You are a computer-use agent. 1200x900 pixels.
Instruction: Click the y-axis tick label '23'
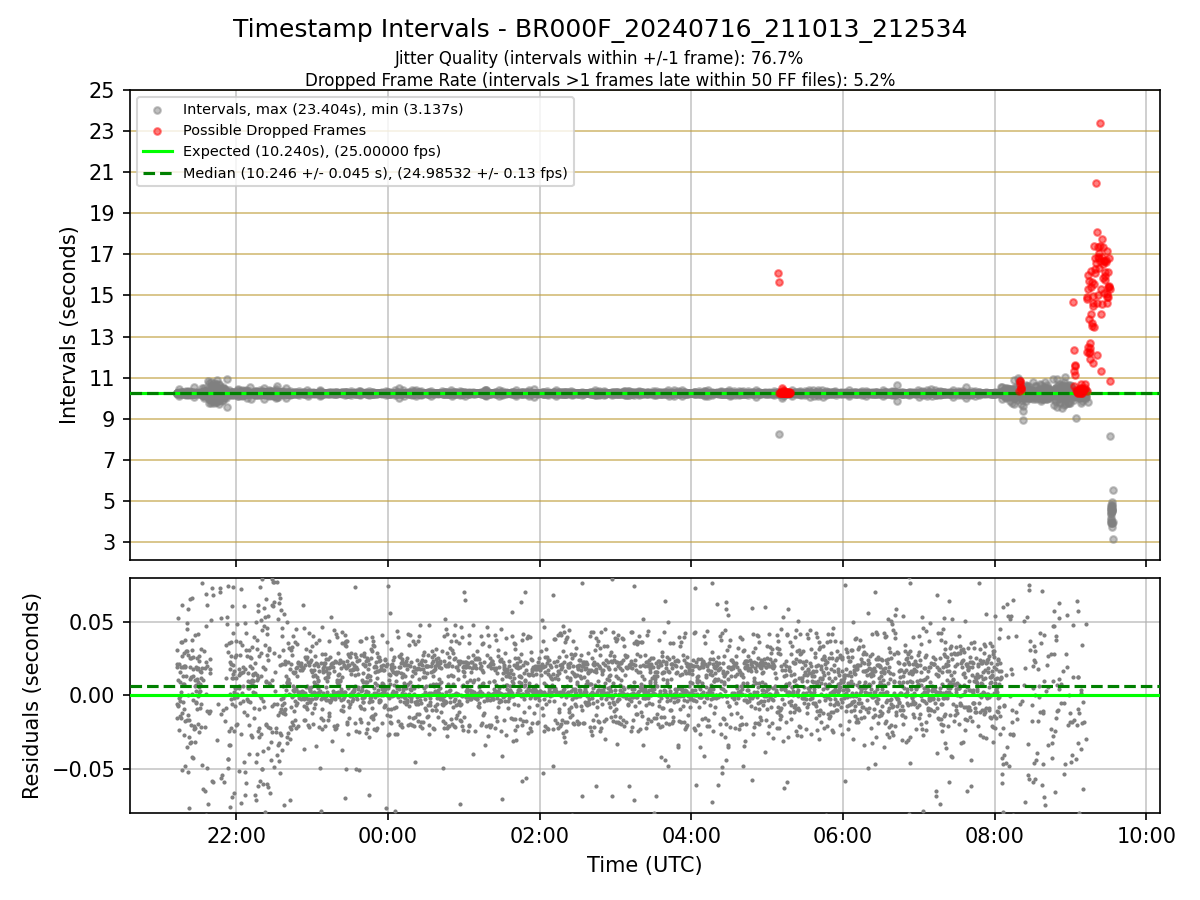point(102,131)
